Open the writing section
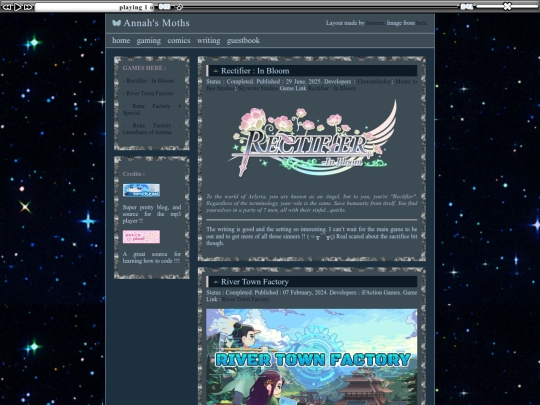Viewport: 540px width, 405px height. point(208,41)
